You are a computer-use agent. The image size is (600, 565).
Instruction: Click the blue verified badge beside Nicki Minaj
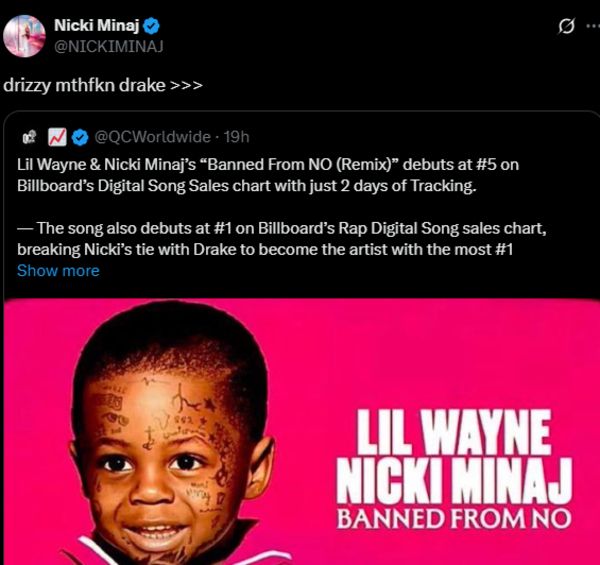(x=151, y=26)
